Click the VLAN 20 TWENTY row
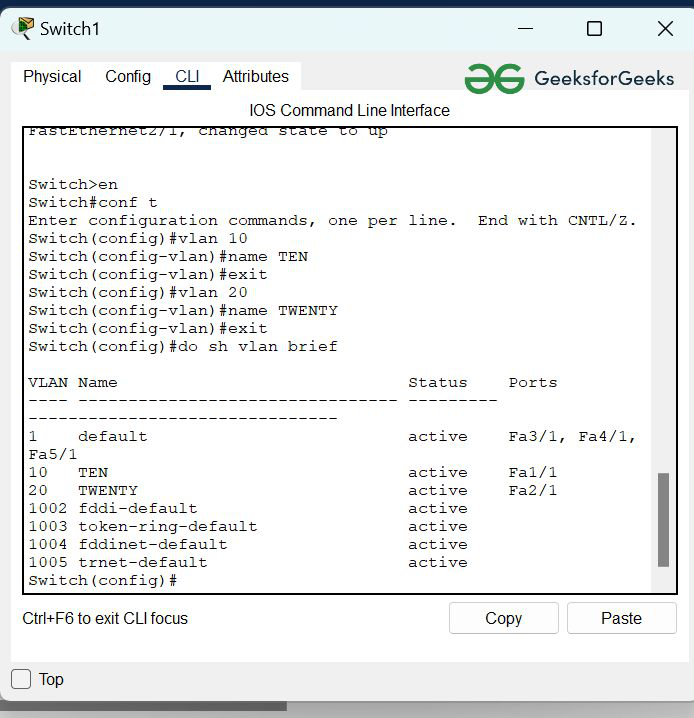The height and width of the screenshot is (718, 694). [x=293, y=490]
